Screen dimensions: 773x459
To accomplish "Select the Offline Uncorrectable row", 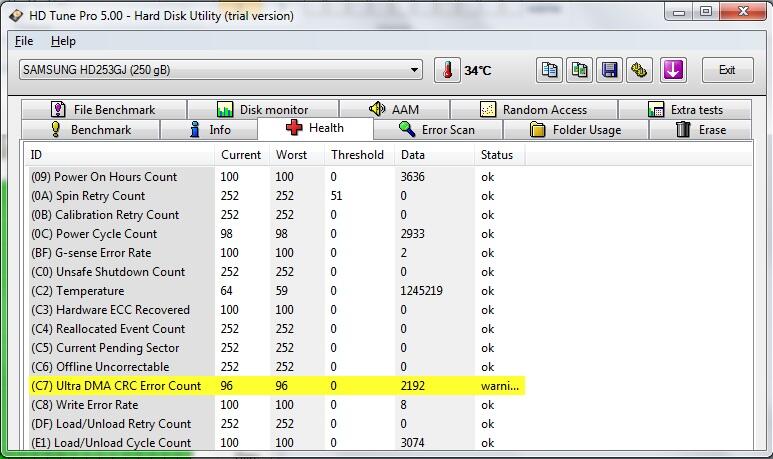I will click(x=275, y=366).
